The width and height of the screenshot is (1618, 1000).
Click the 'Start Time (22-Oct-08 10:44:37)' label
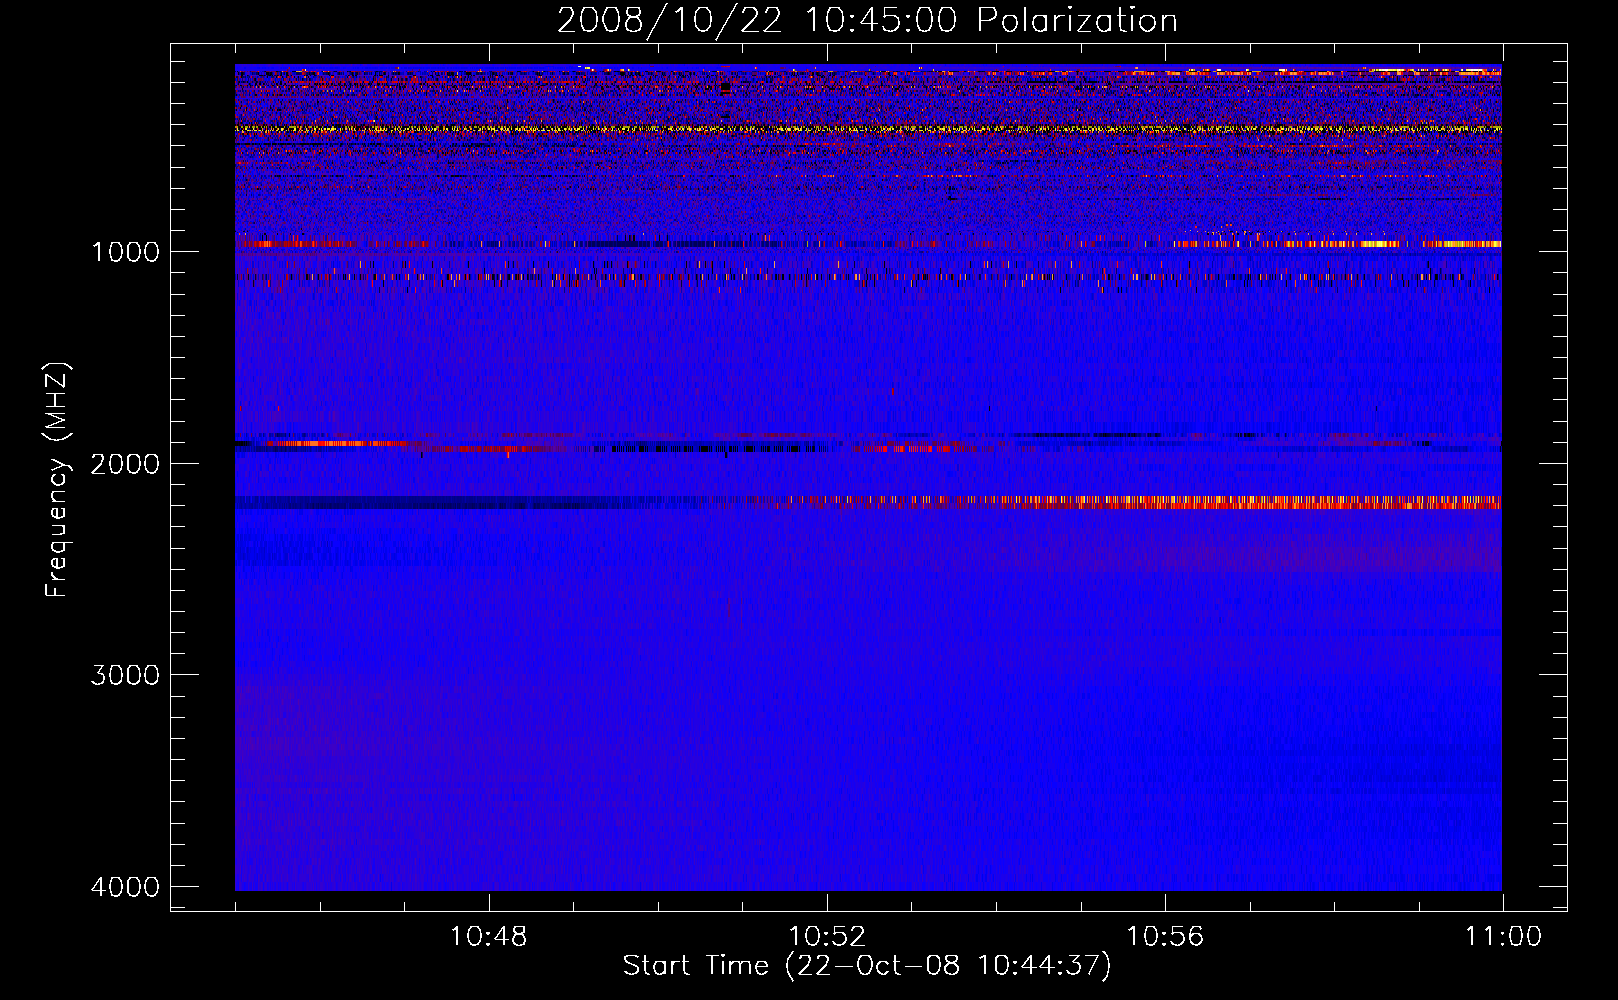tap(867, 966)
